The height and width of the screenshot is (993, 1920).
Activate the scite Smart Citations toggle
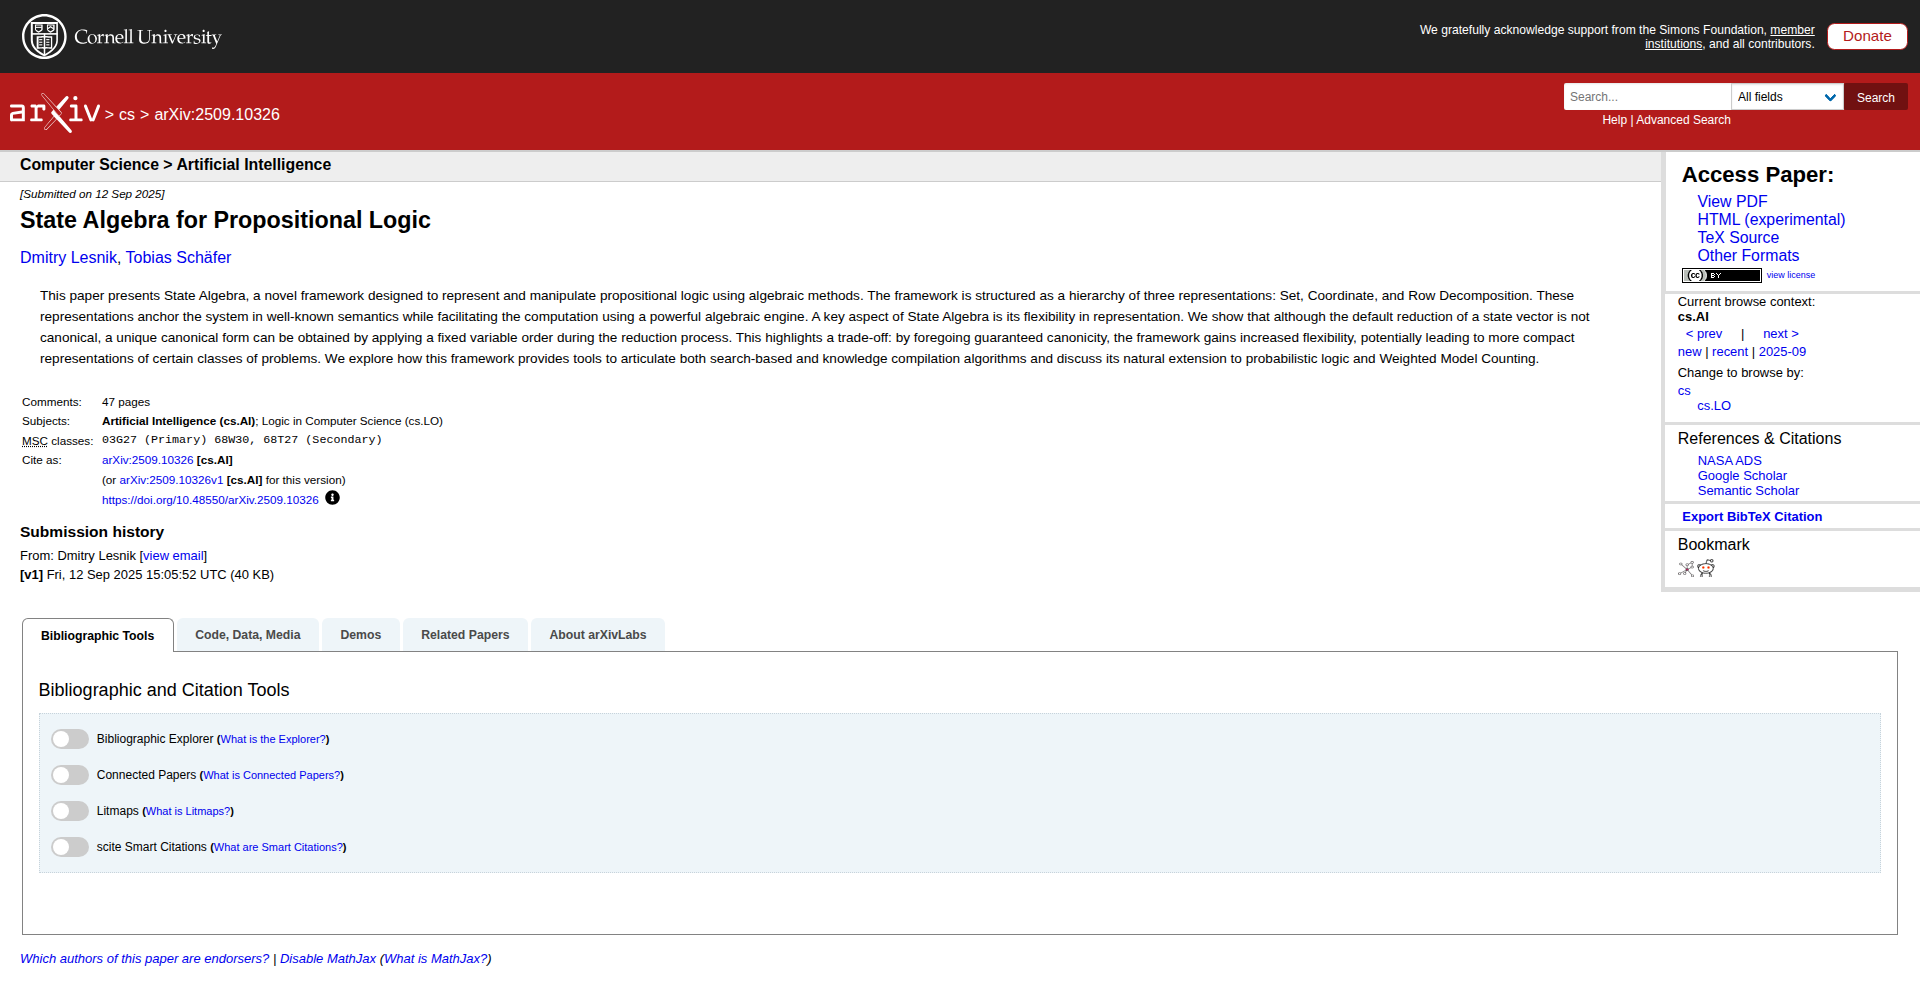click(x=70, y=847)
